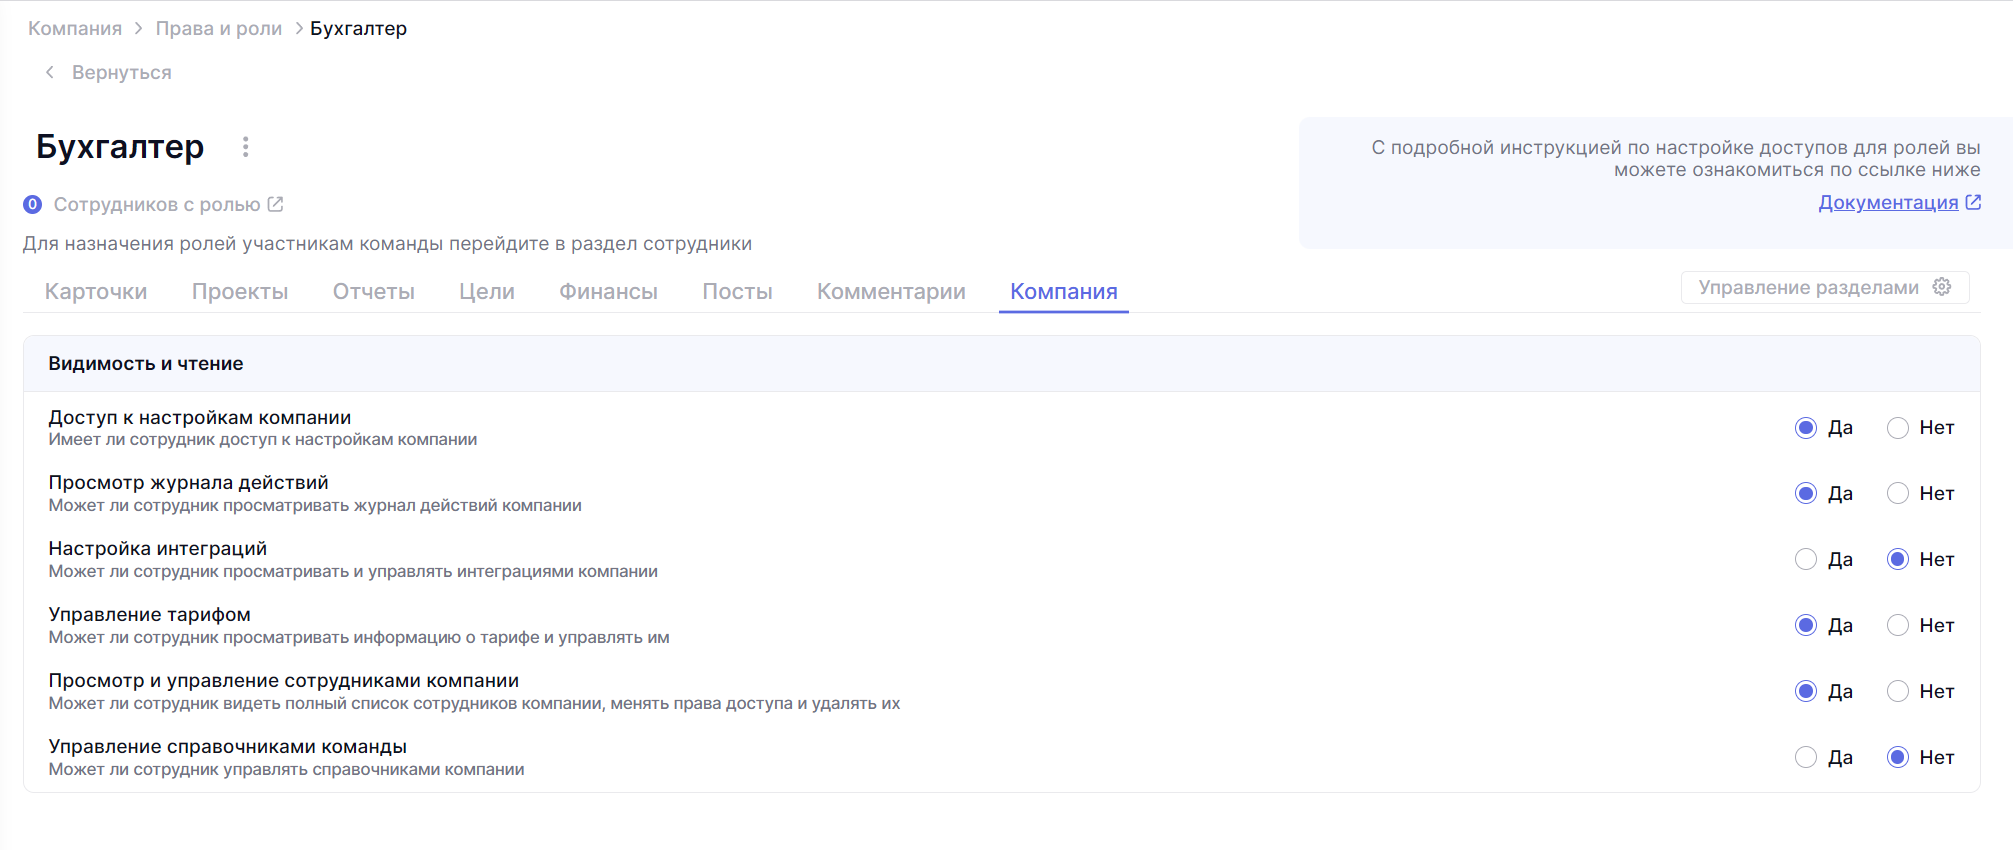
Task: Click the external link icon beside Сотрудников с ролью
Action: (275, 204)
